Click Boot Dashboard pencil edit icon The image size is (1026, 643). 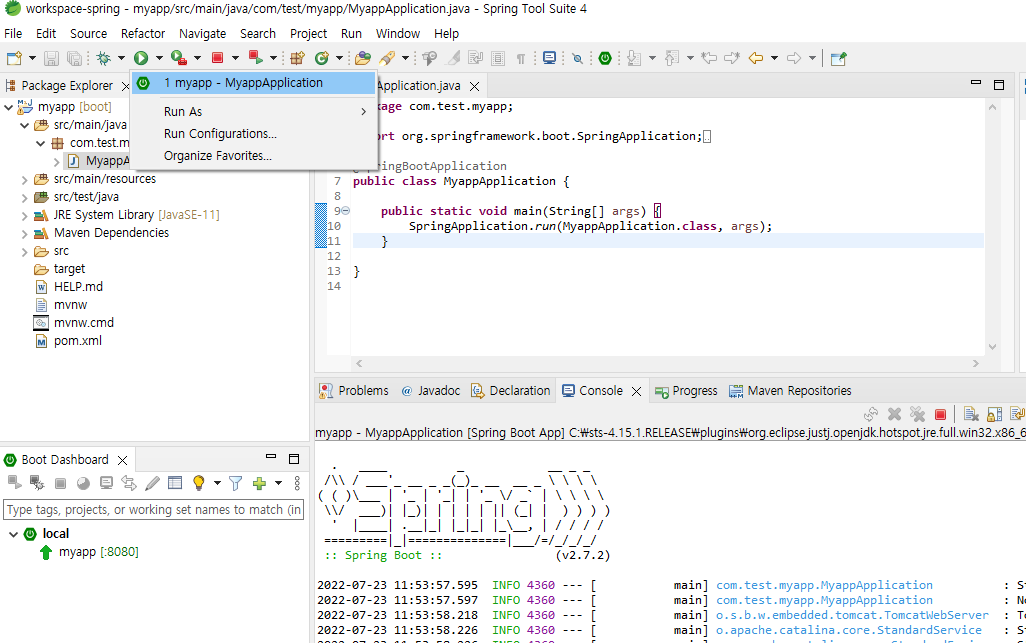[152, 483]
